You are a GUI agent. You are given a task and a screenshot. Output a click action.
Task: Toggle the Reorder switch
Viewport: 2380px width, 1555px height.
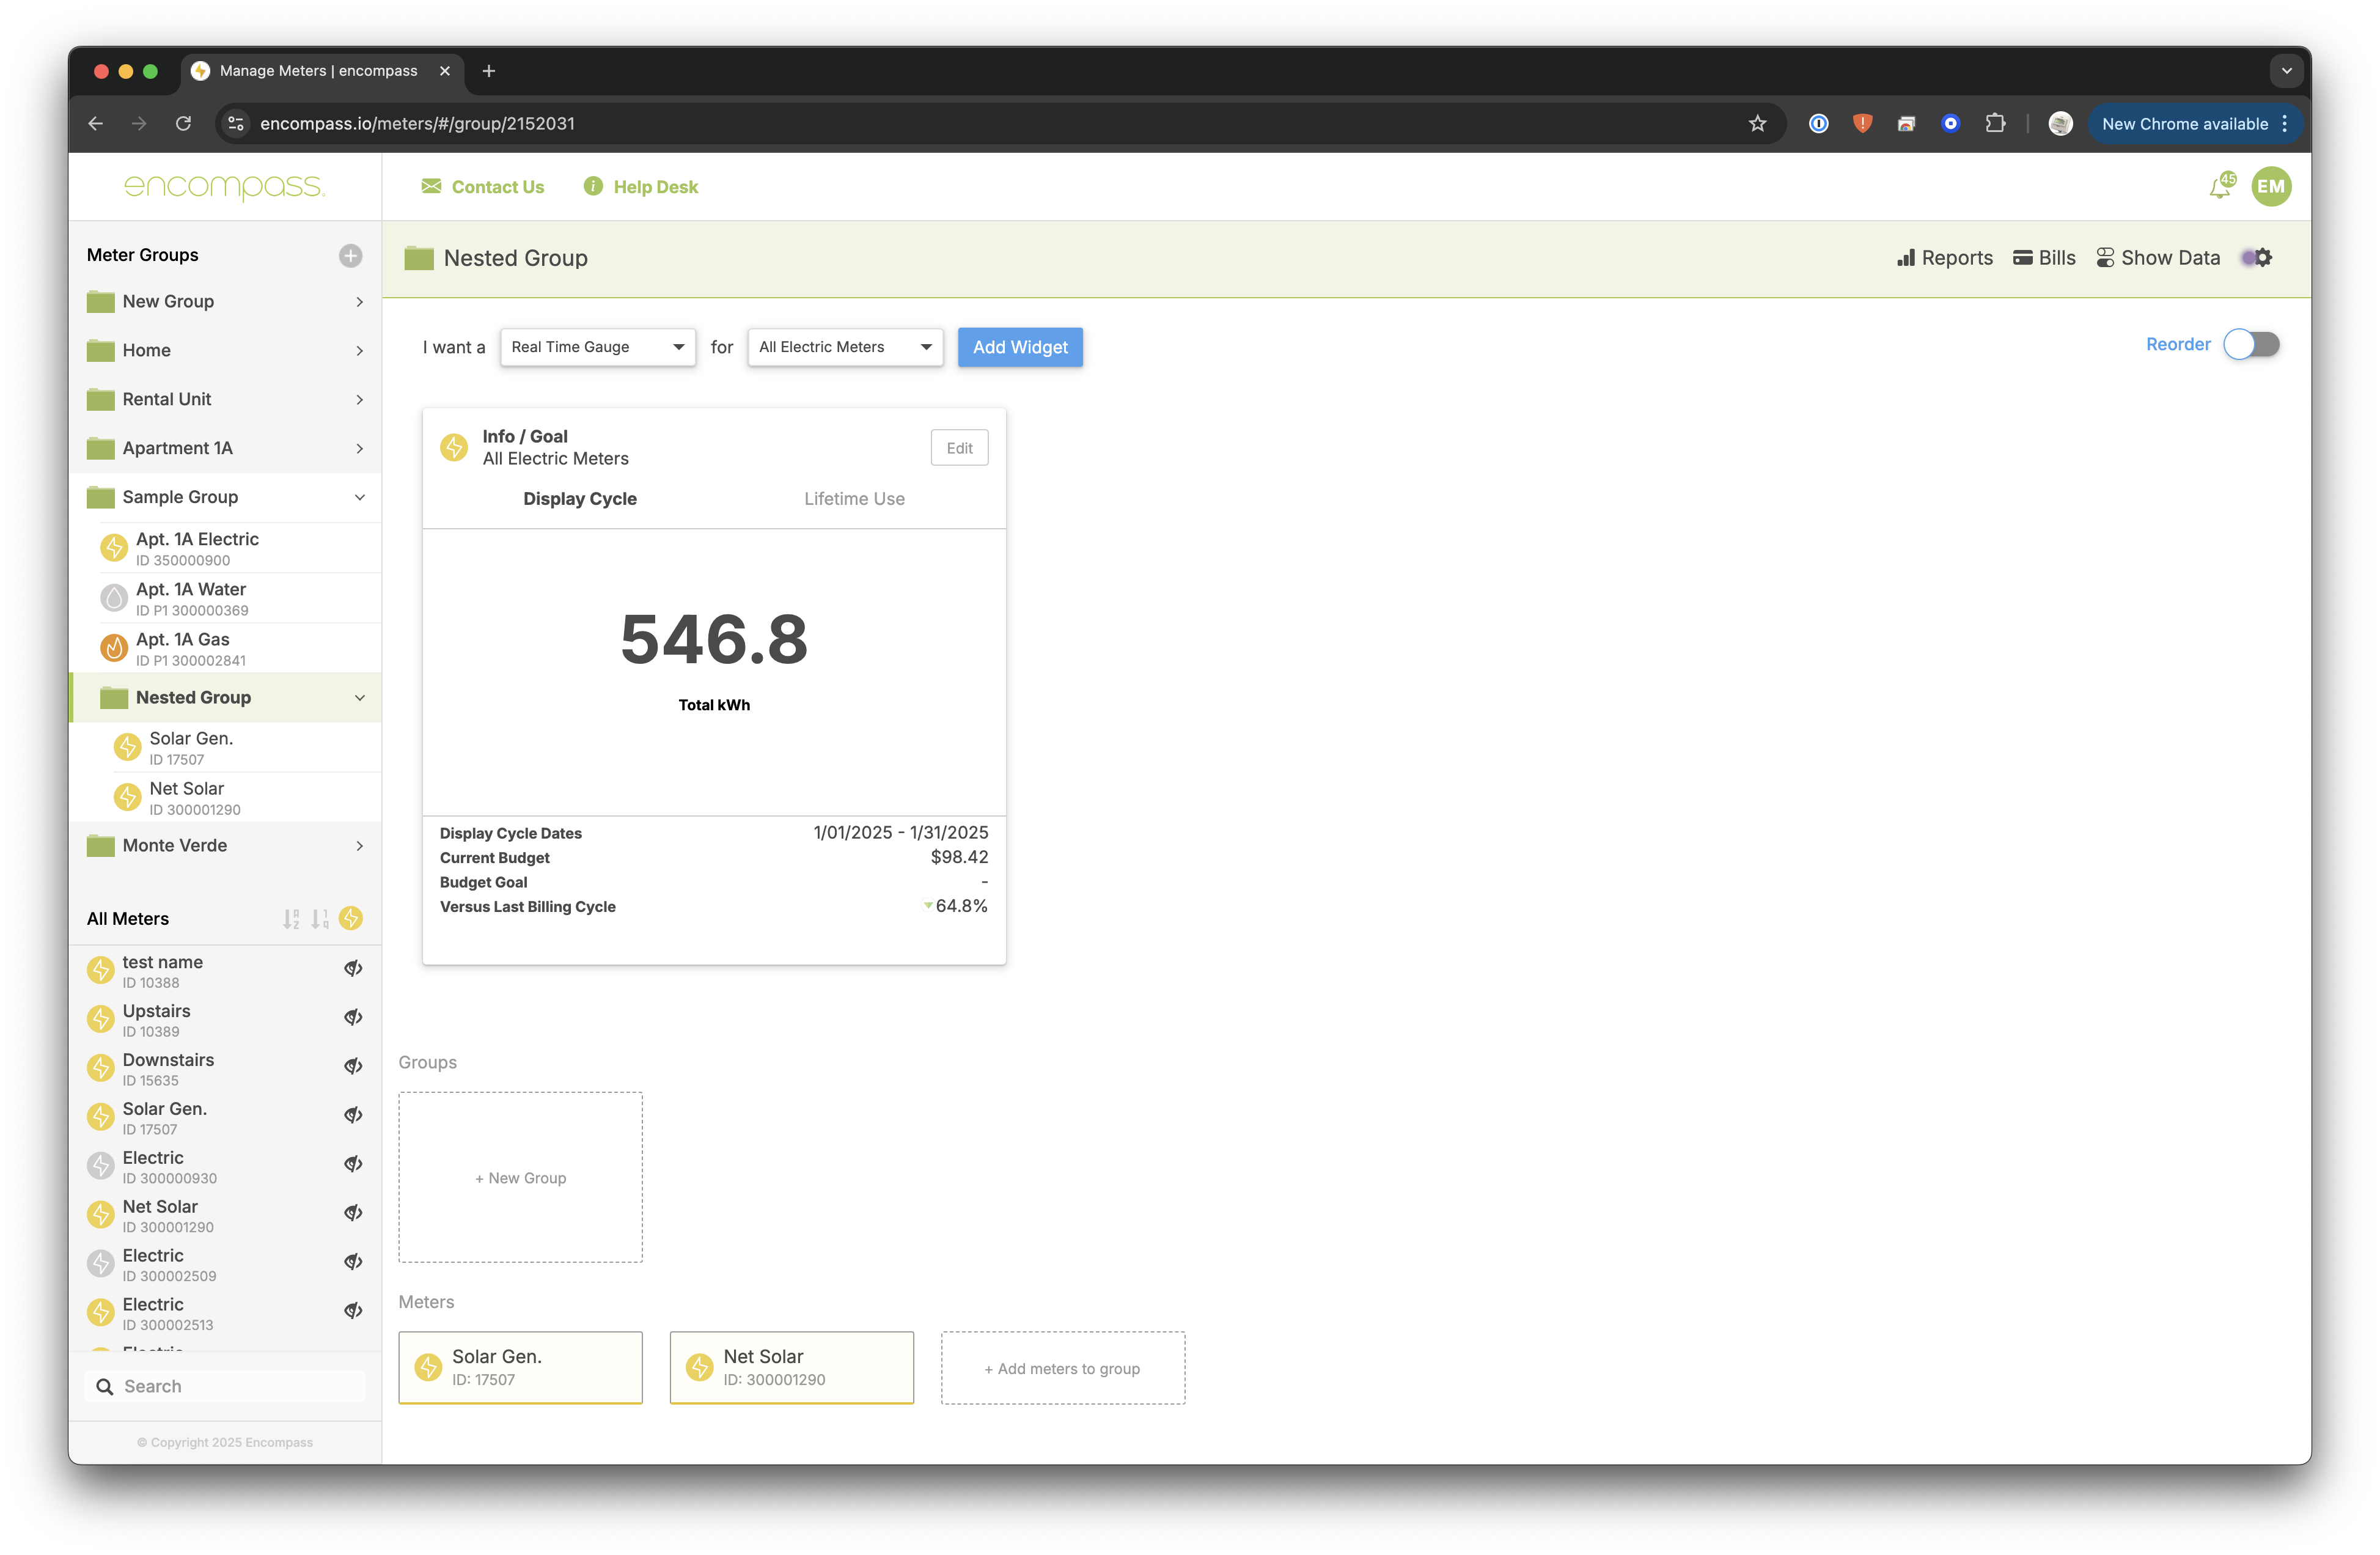tap(2251, 345)
